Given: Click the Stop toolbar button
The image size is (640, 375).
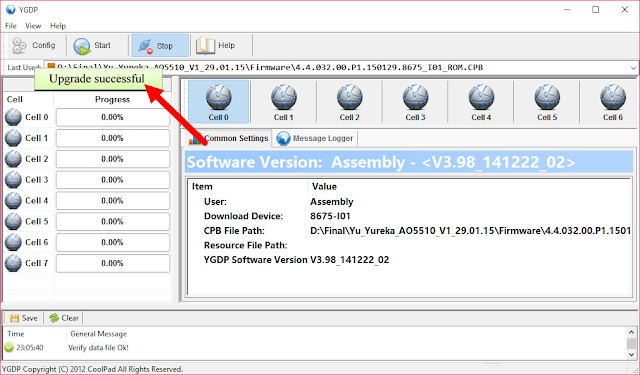Looking at the screenshot, I should [160, 45].
